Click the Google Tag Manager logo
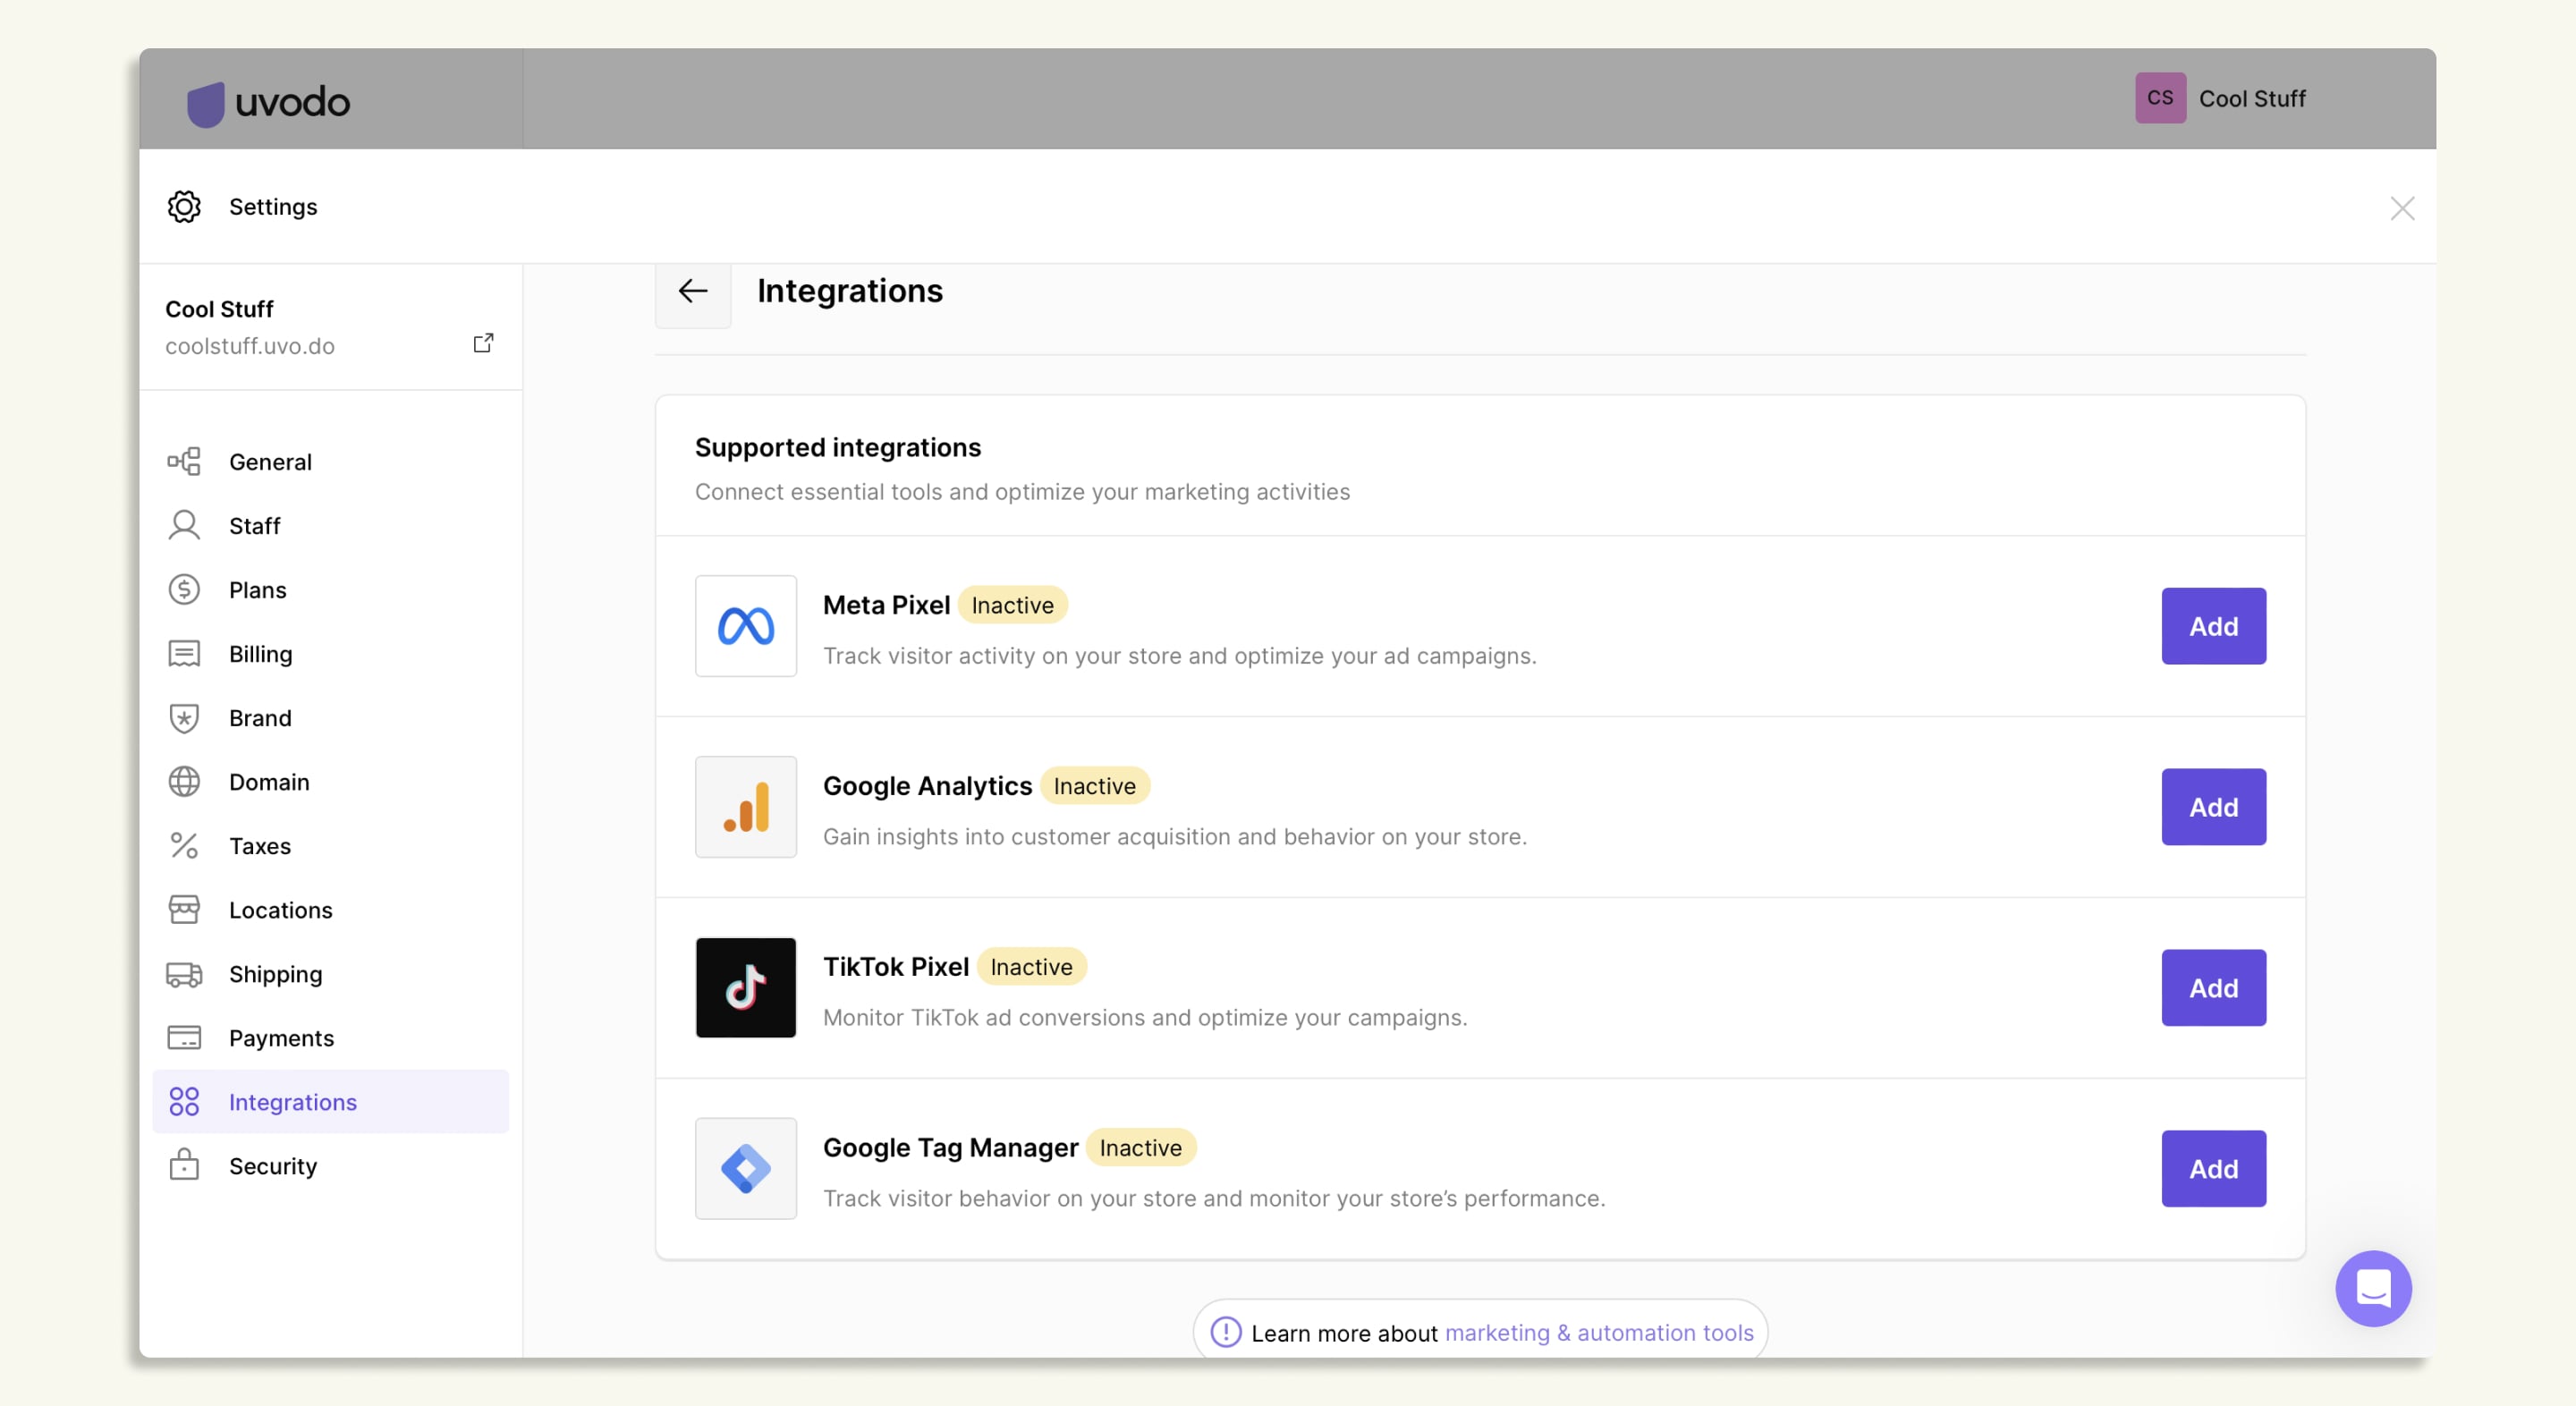The width and height of the screenshot is (2576, 1406). pyautogui.click(x=745, y=1168)
